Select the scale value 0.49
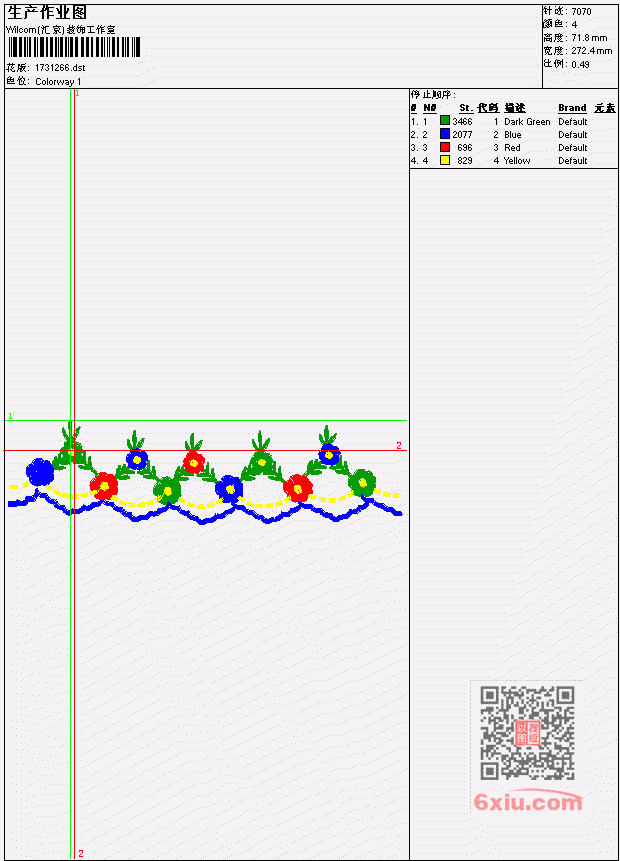The height and width of the screenshot is (861, 620). tap(580, 64)
